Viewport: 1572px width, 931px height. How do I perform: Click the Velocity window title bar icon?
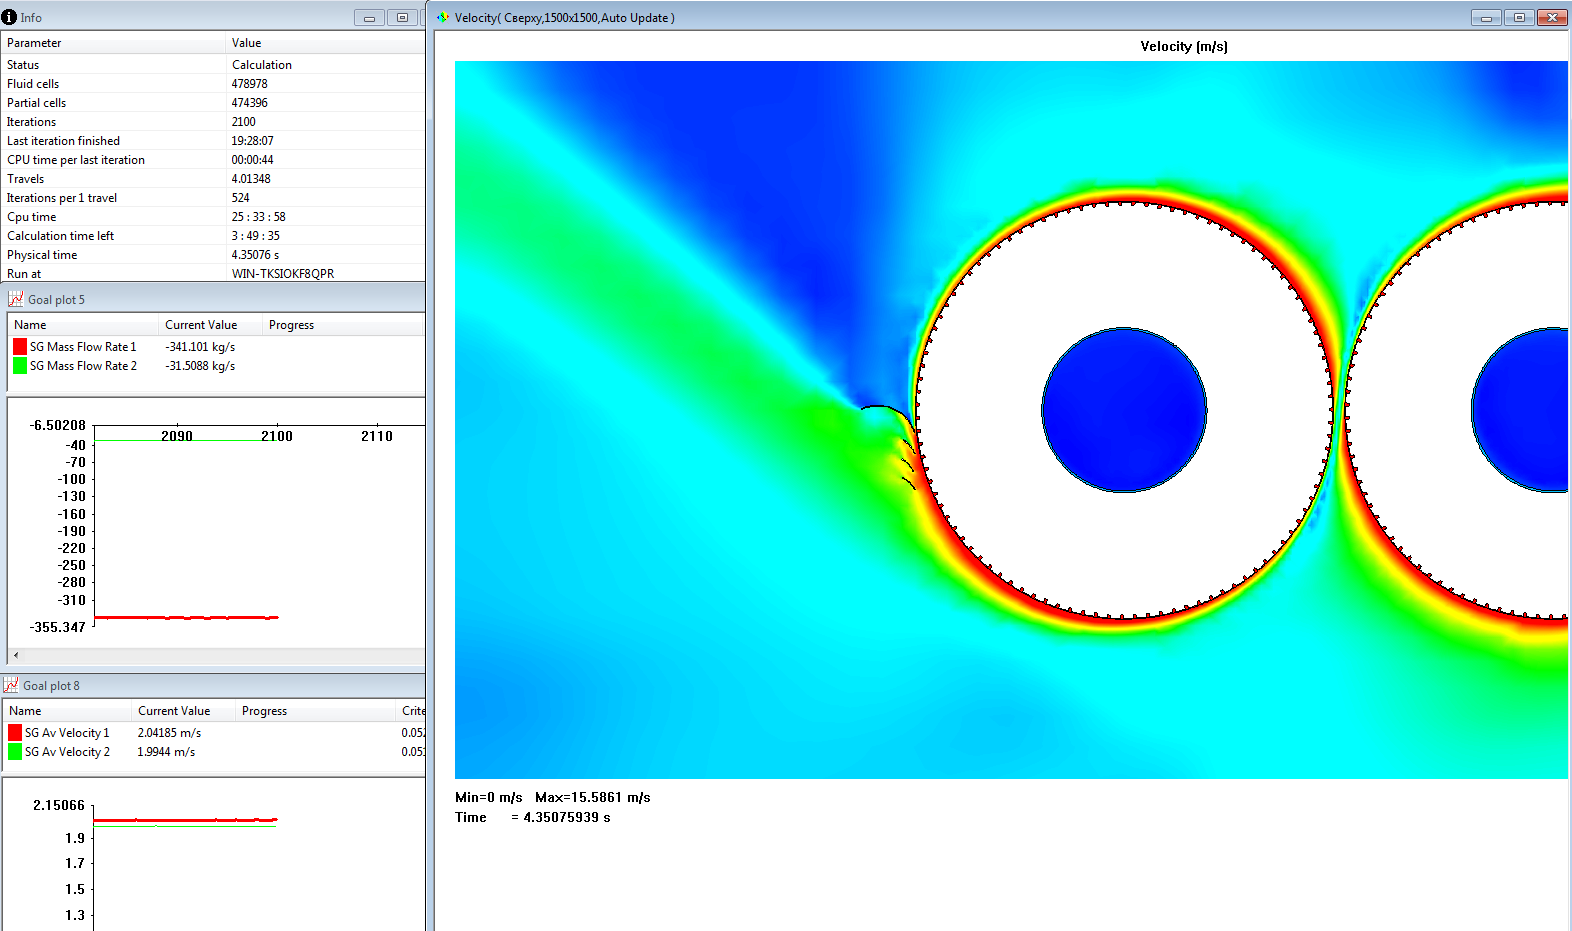point(443,17)
